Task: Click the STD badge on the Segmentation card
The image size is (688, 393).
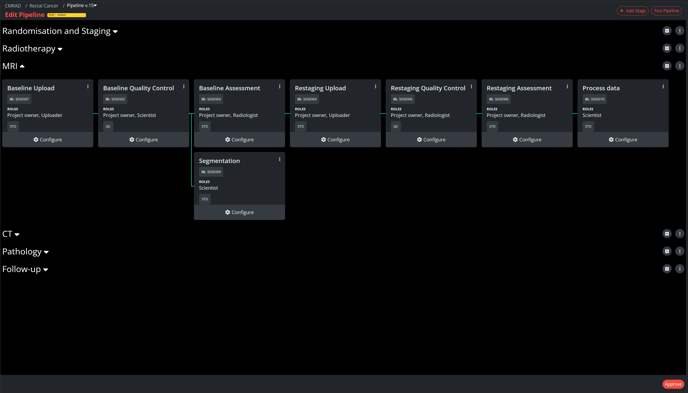Action: (204, 199)
